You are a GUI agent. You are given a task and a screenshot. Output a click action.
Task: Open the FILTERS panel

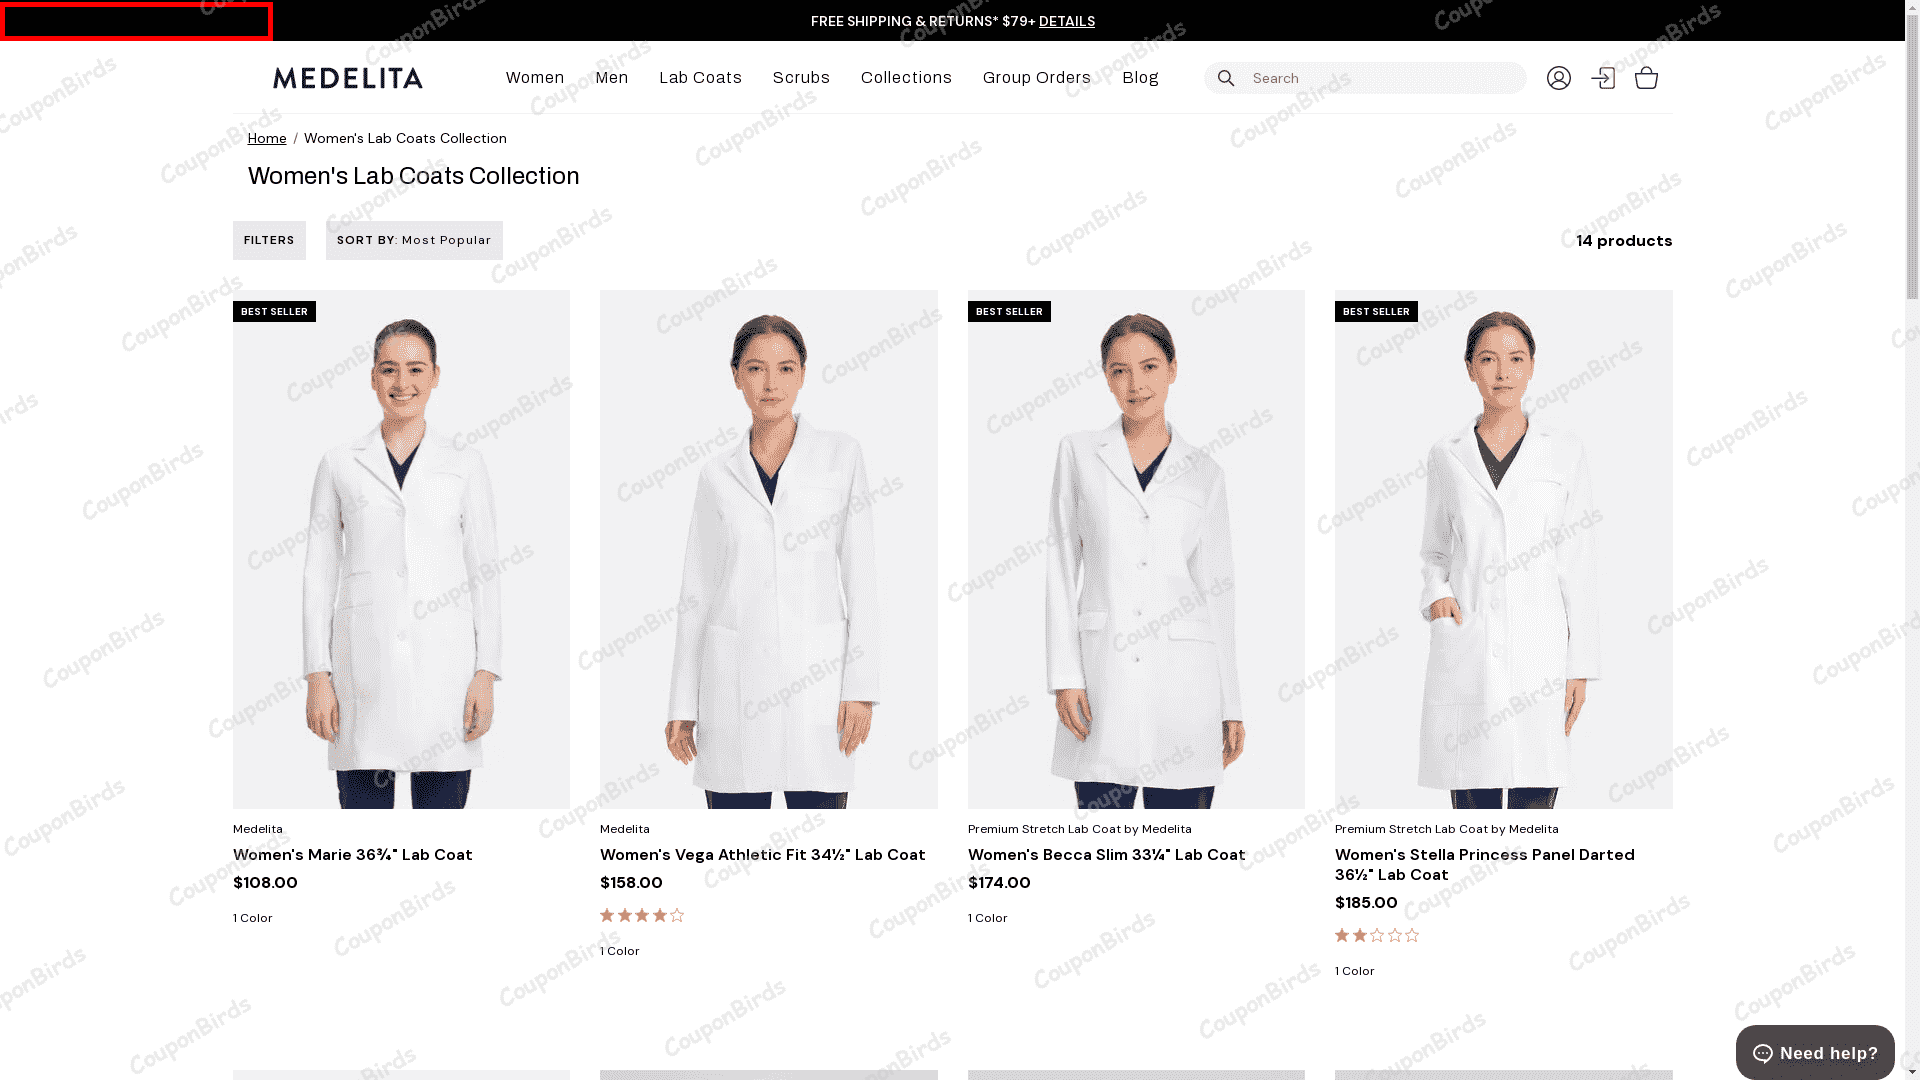tap(269, 240)
